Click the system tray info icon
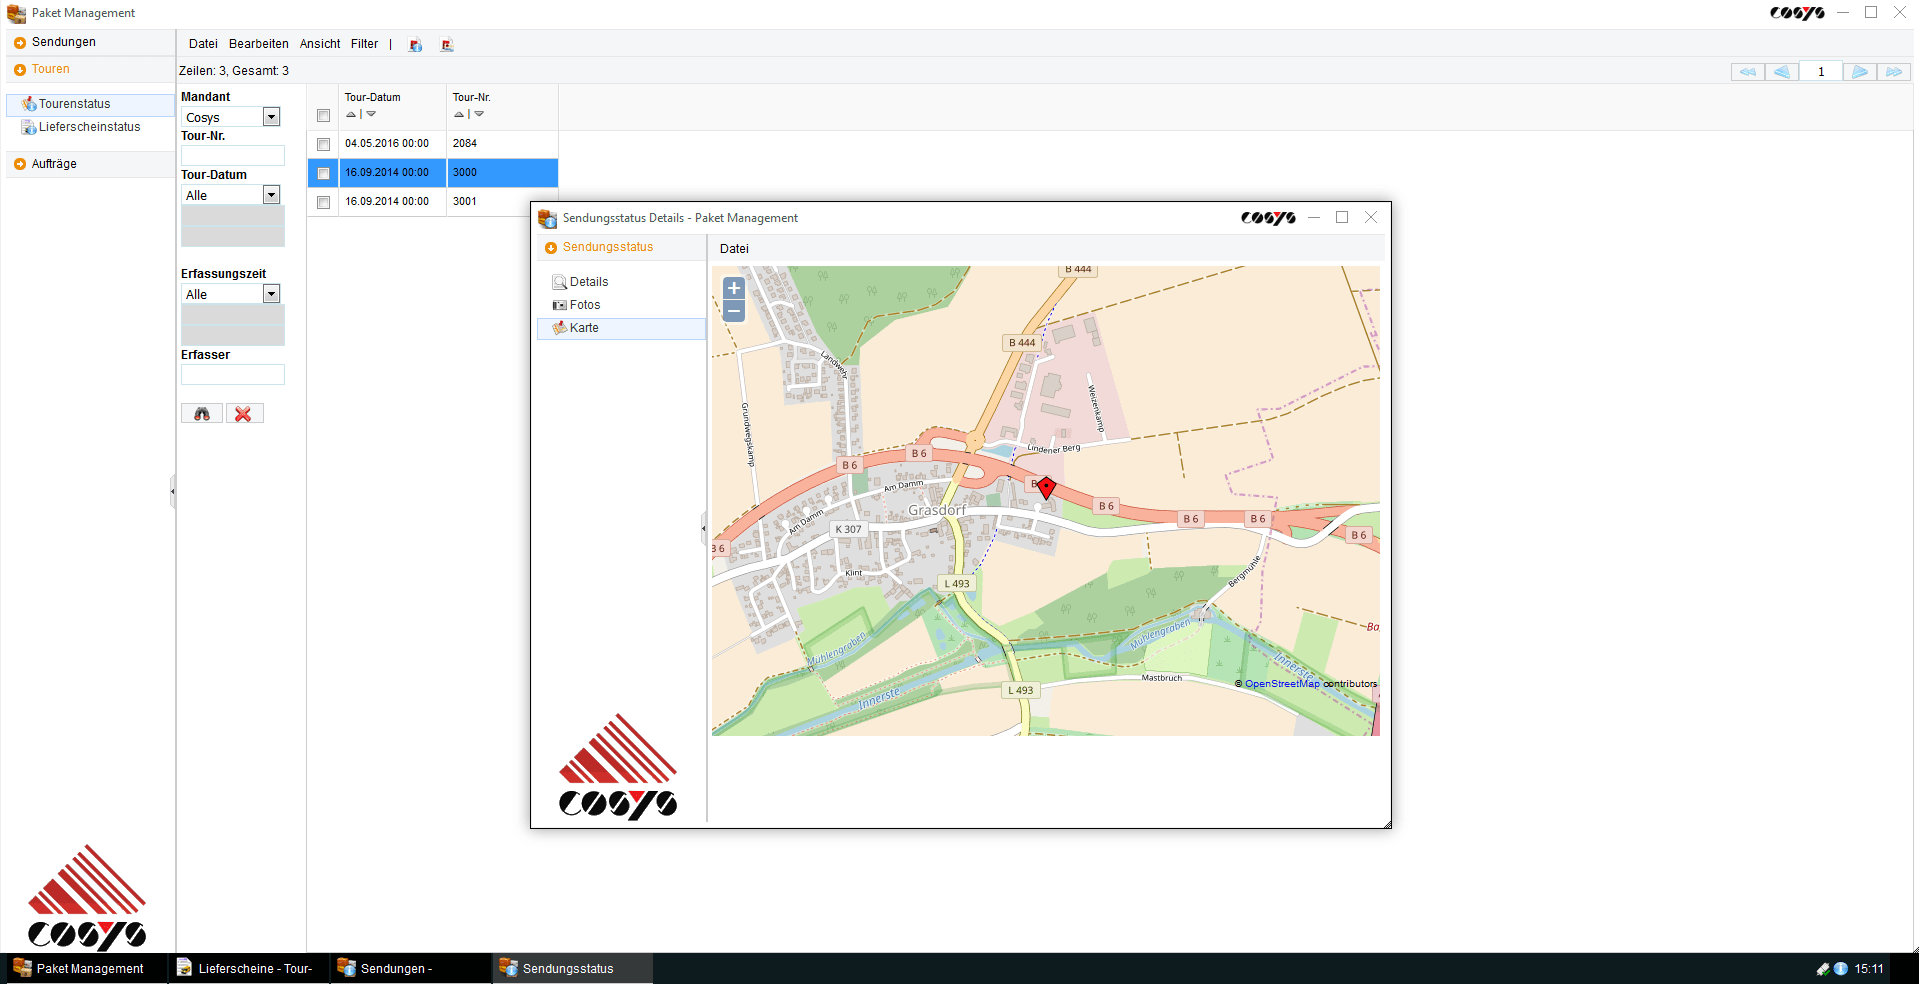 tap(1841, 969)
